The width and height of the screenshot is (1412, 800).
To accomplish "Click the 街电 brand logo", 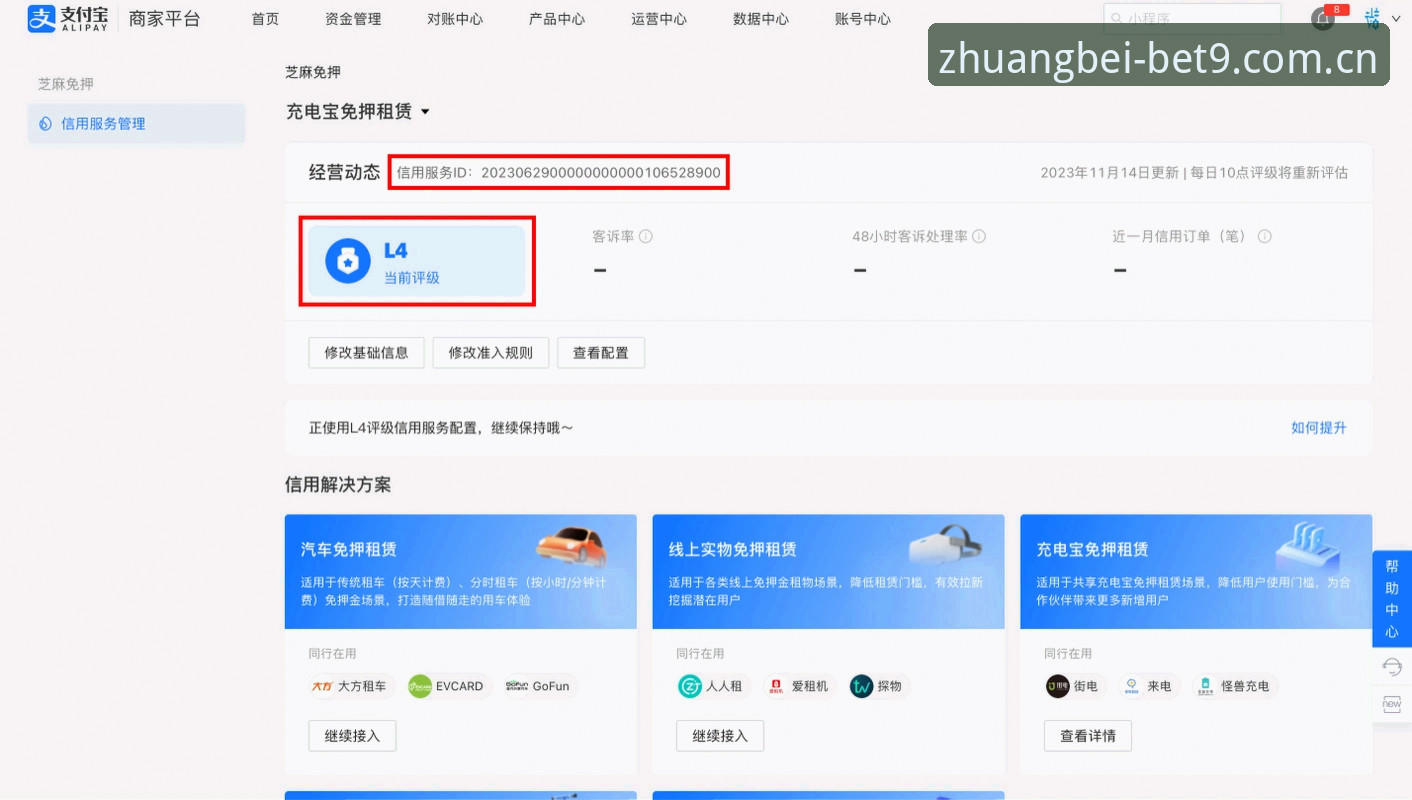I will click(1057, 686).
